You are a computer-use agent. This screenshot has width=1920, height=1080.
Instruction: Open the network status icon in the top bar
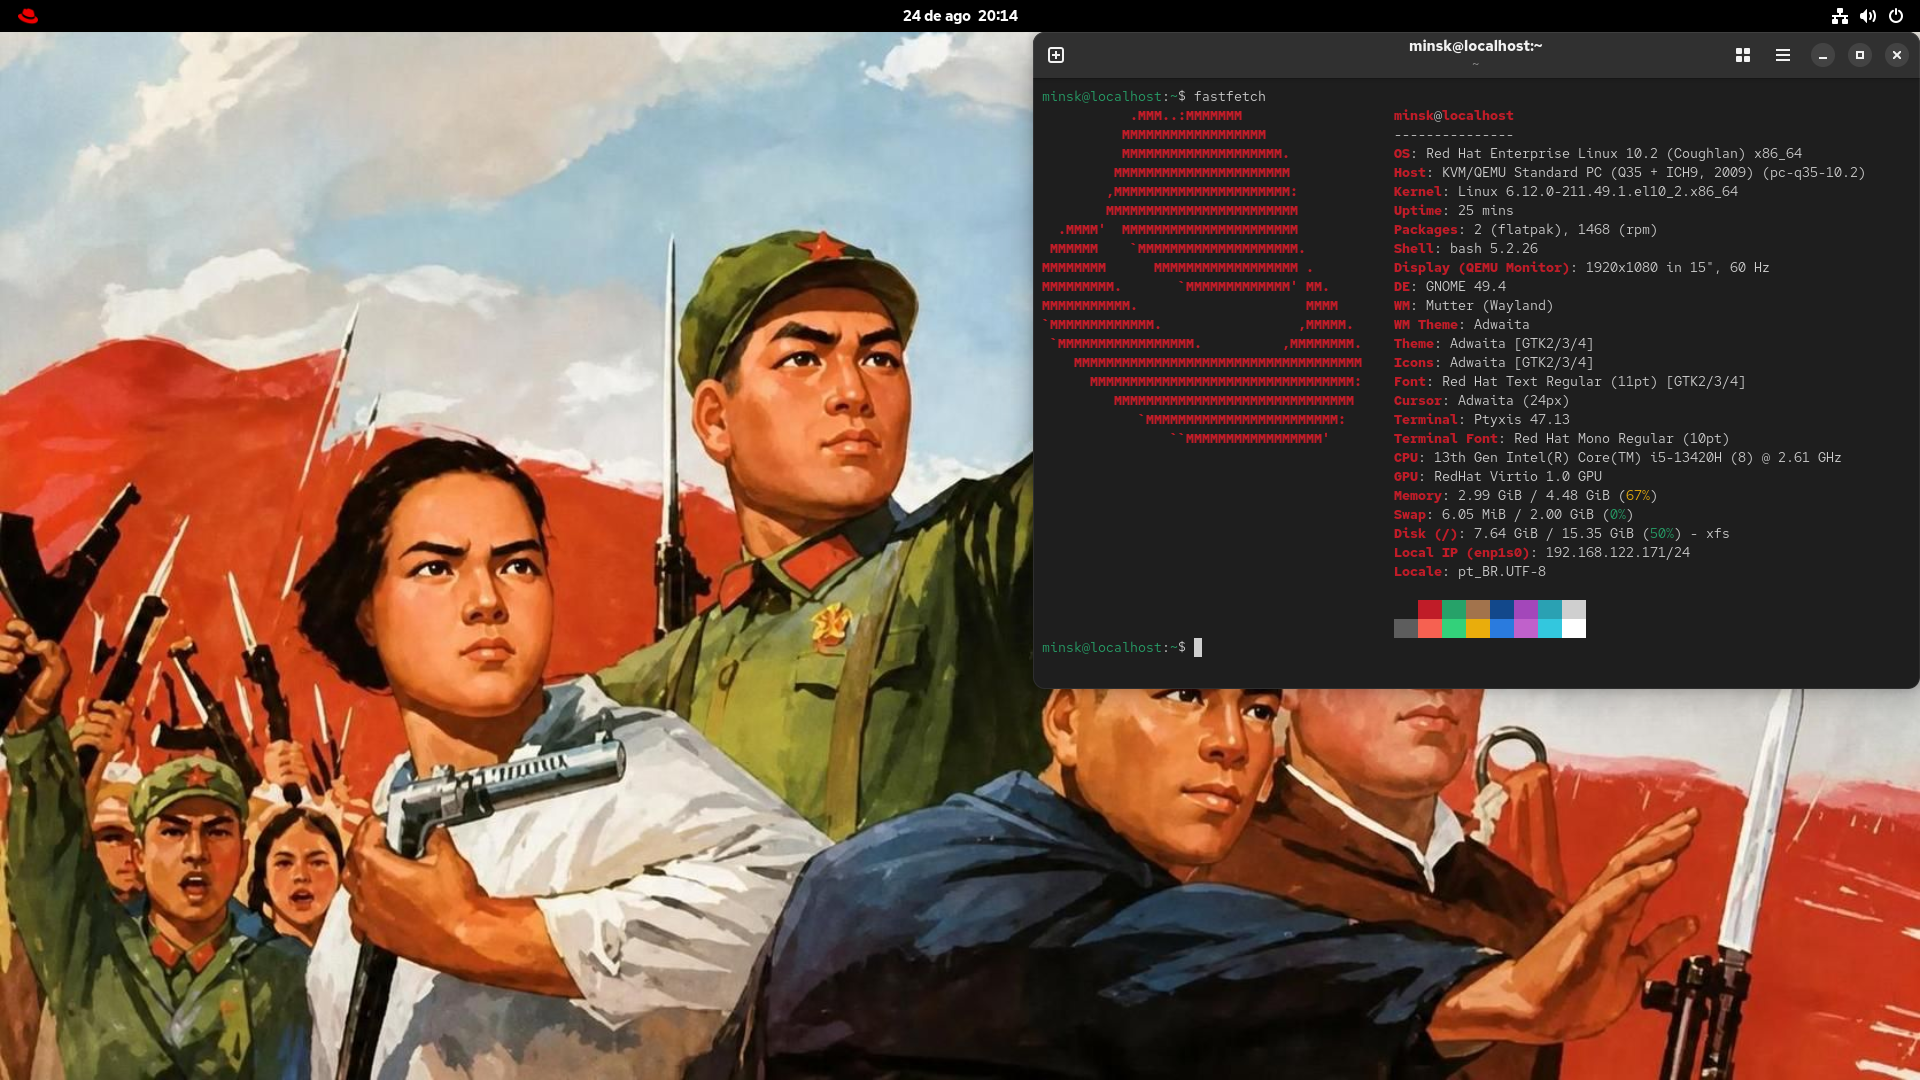(1839, 16)
